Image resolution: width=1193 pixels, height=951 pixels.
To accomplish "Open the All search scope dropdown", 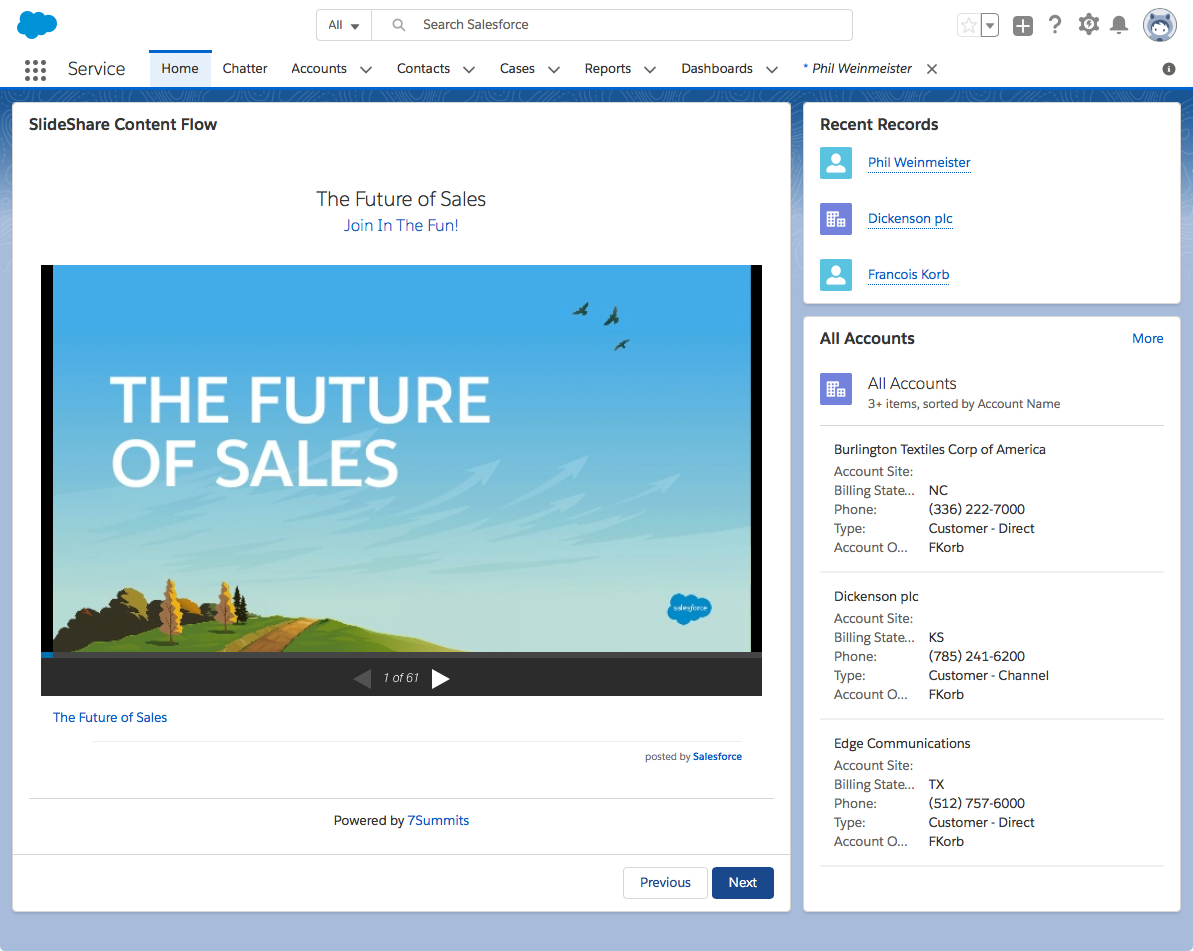I will click(343, 25).
